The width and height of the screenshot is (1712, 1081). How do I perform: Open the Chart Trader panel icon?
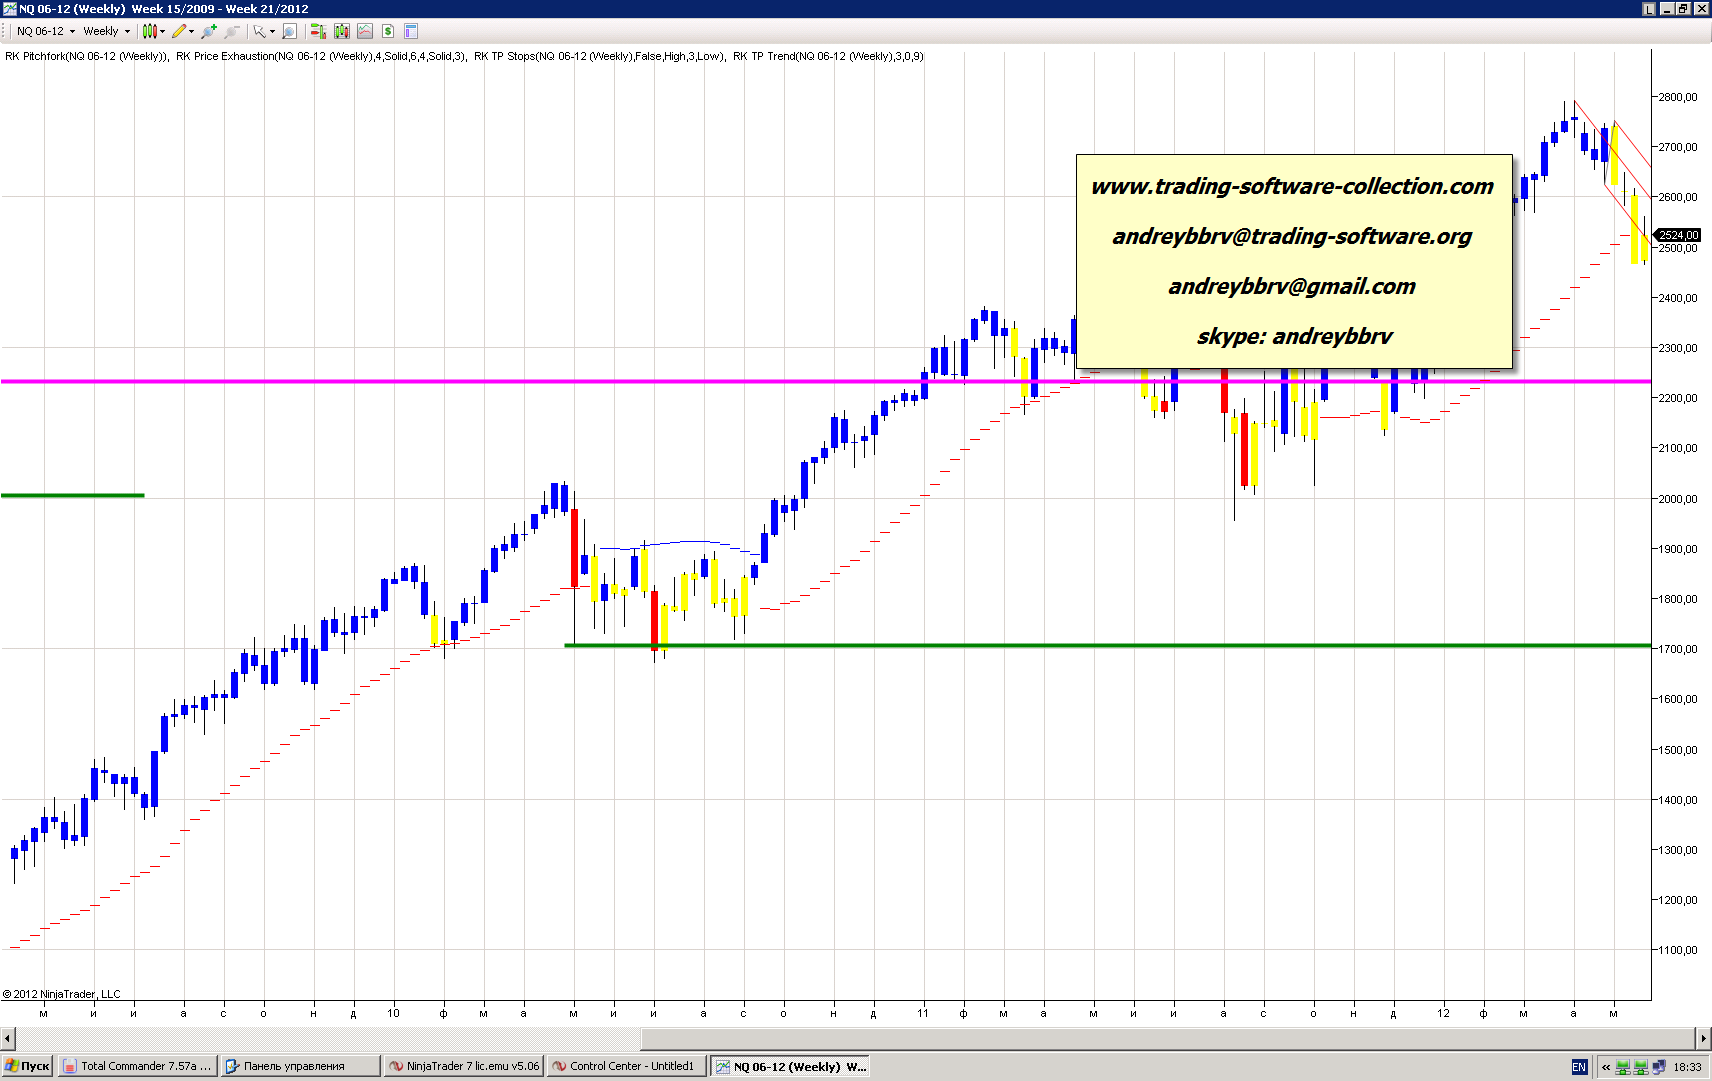click(317, 31)
